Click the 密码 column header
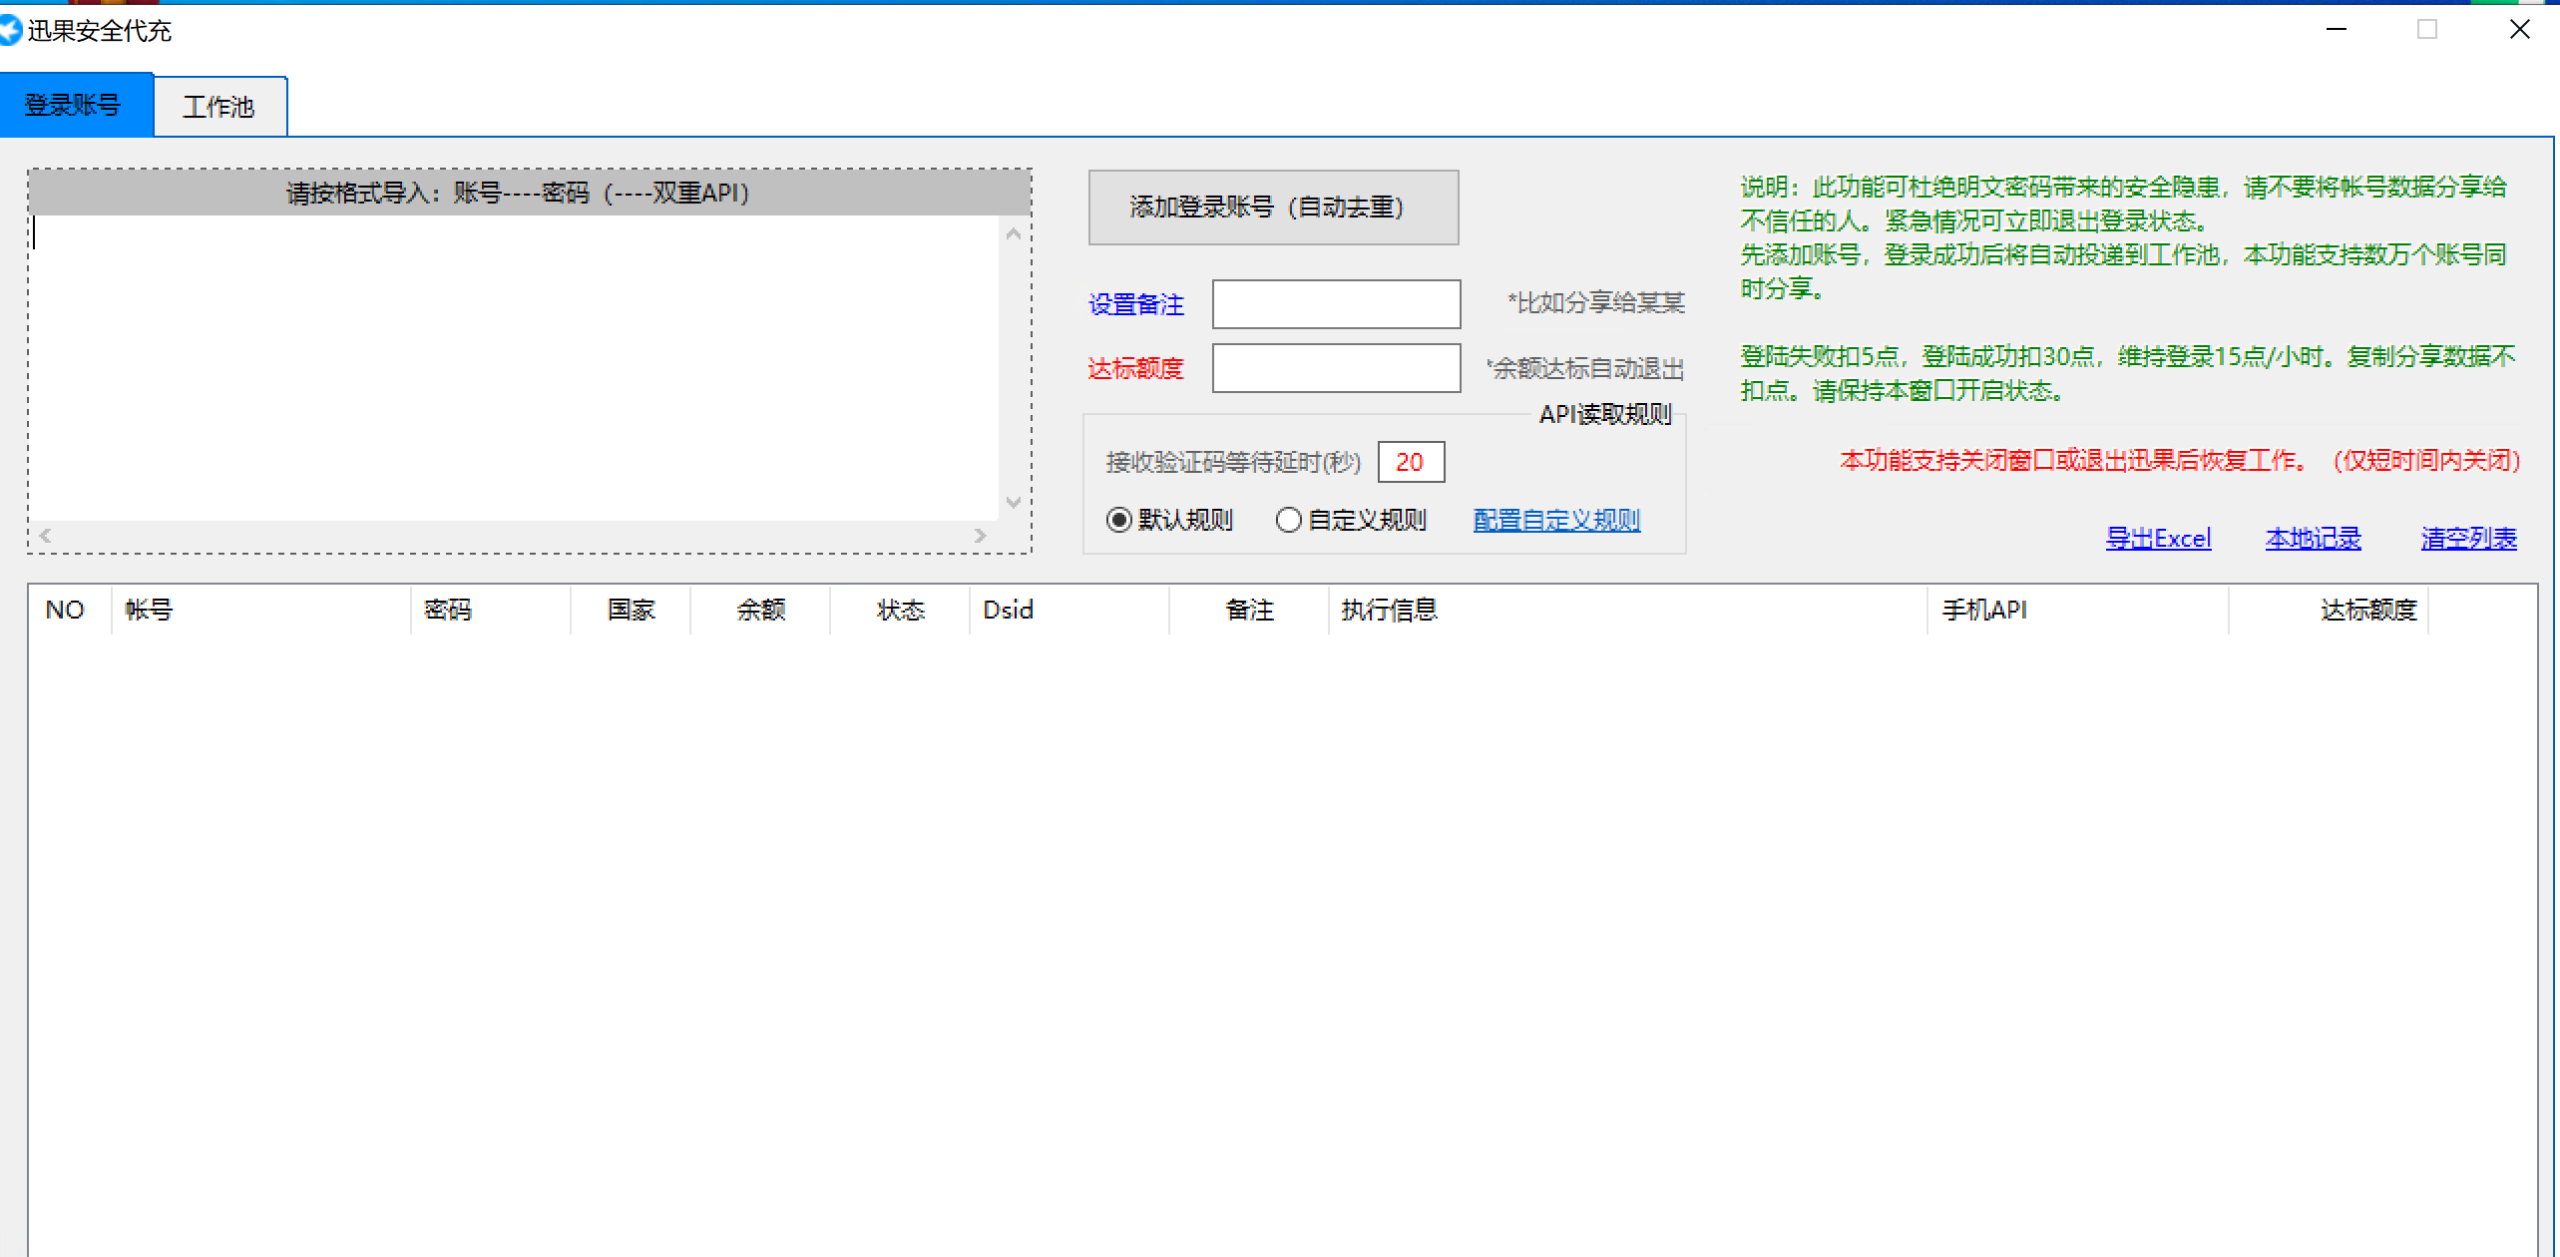This screenshot has width=2560, height=1257. (490, 610)
